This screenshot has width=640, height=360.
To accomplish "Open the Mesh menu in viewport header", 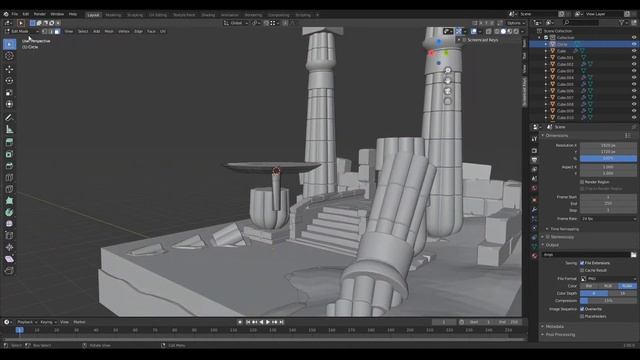I will 109,31.
